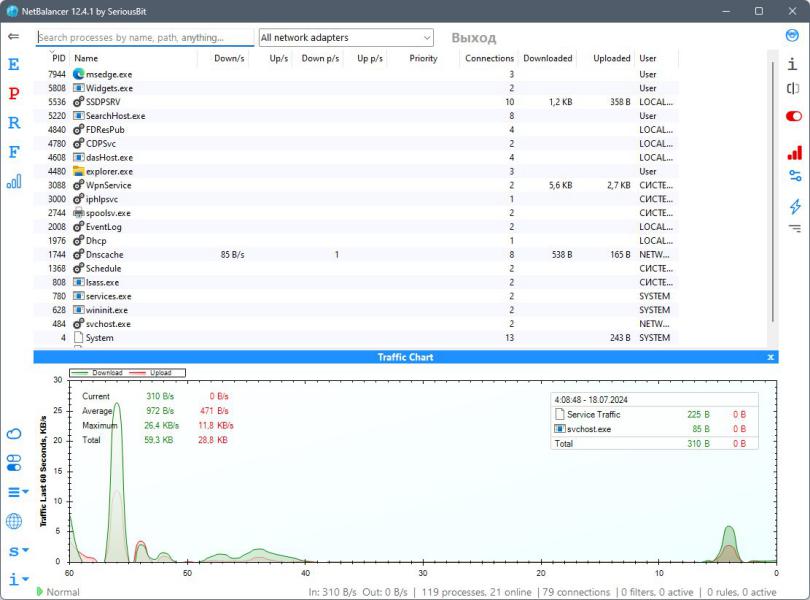The height and width of the screenshot is (600, 810).
Task: Select the CDPSvc service row
Action: [356, 144]
